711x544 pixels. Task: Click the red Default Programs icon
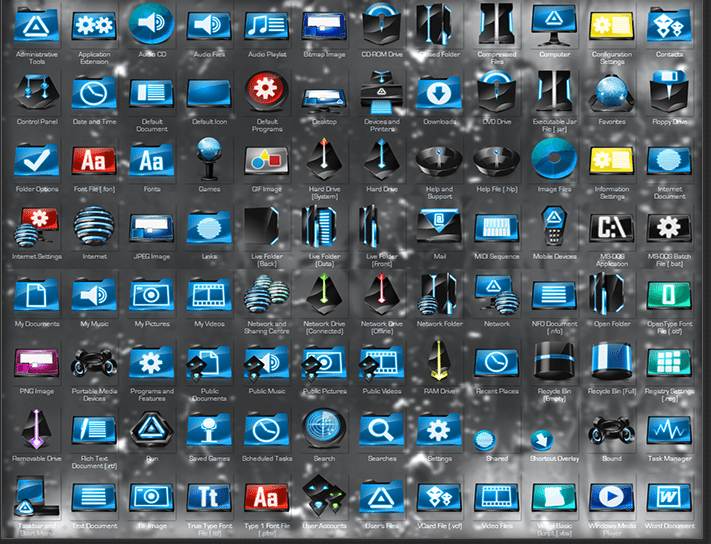click(267, 89)
